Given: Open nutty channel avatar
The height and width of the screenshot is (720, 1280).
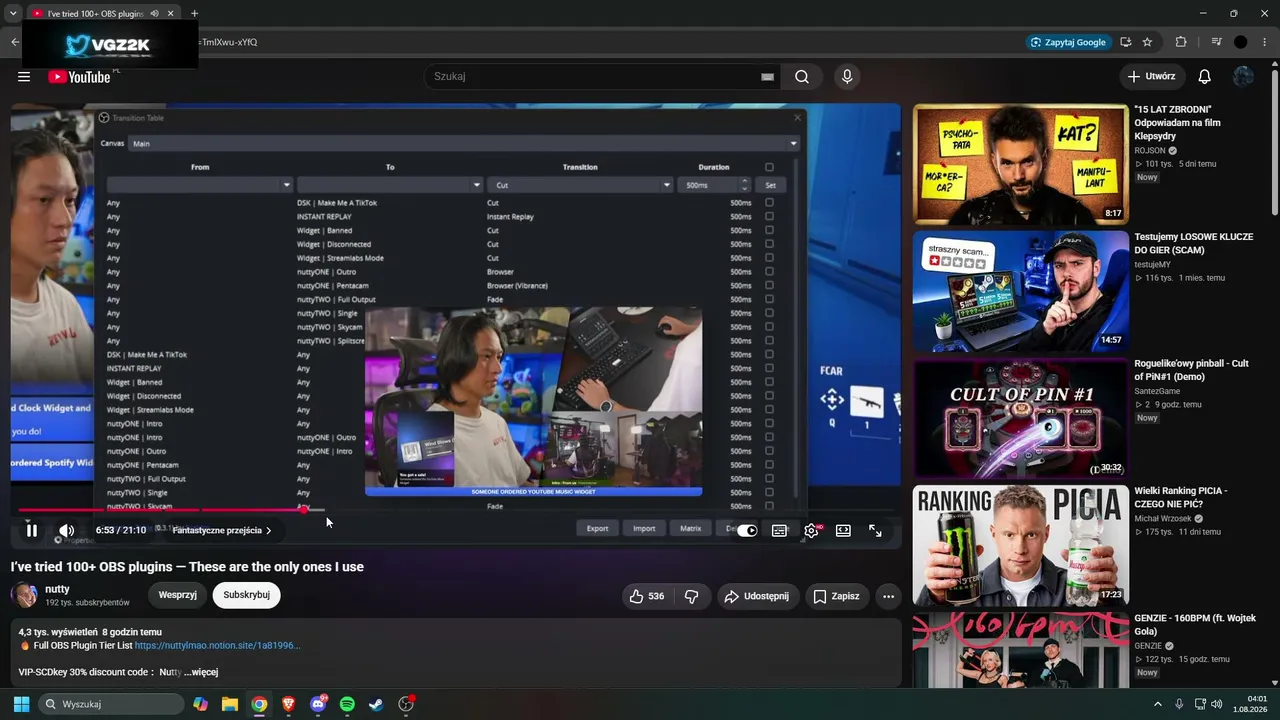Looking at the screenshot, I should pos(24,595).
